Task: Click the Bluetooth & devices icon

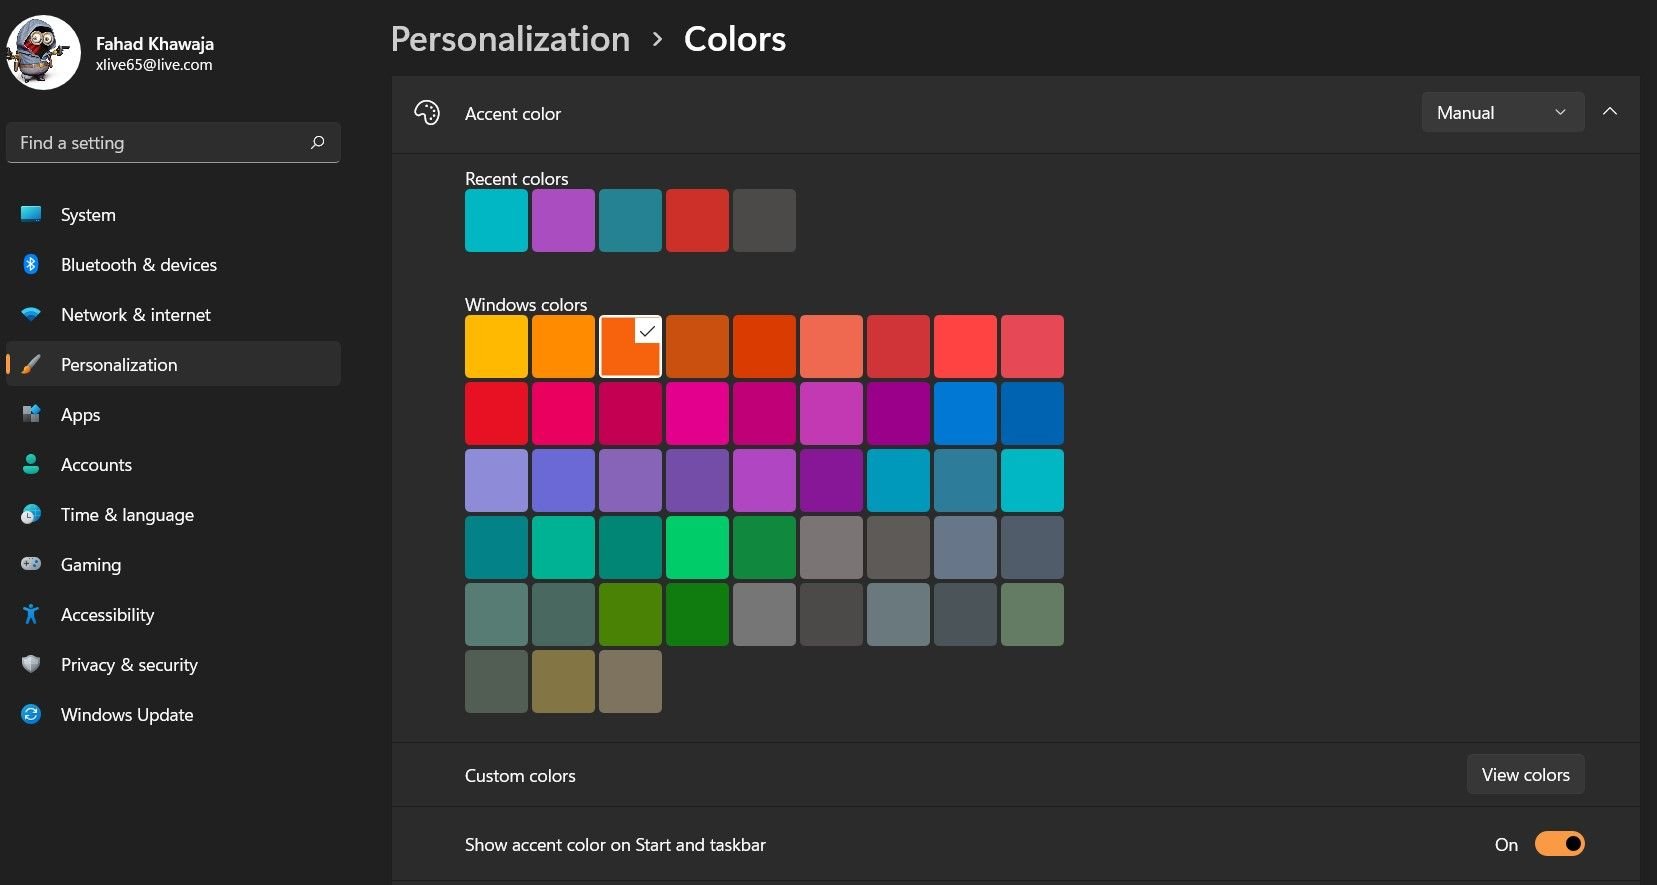Action: 31,264
